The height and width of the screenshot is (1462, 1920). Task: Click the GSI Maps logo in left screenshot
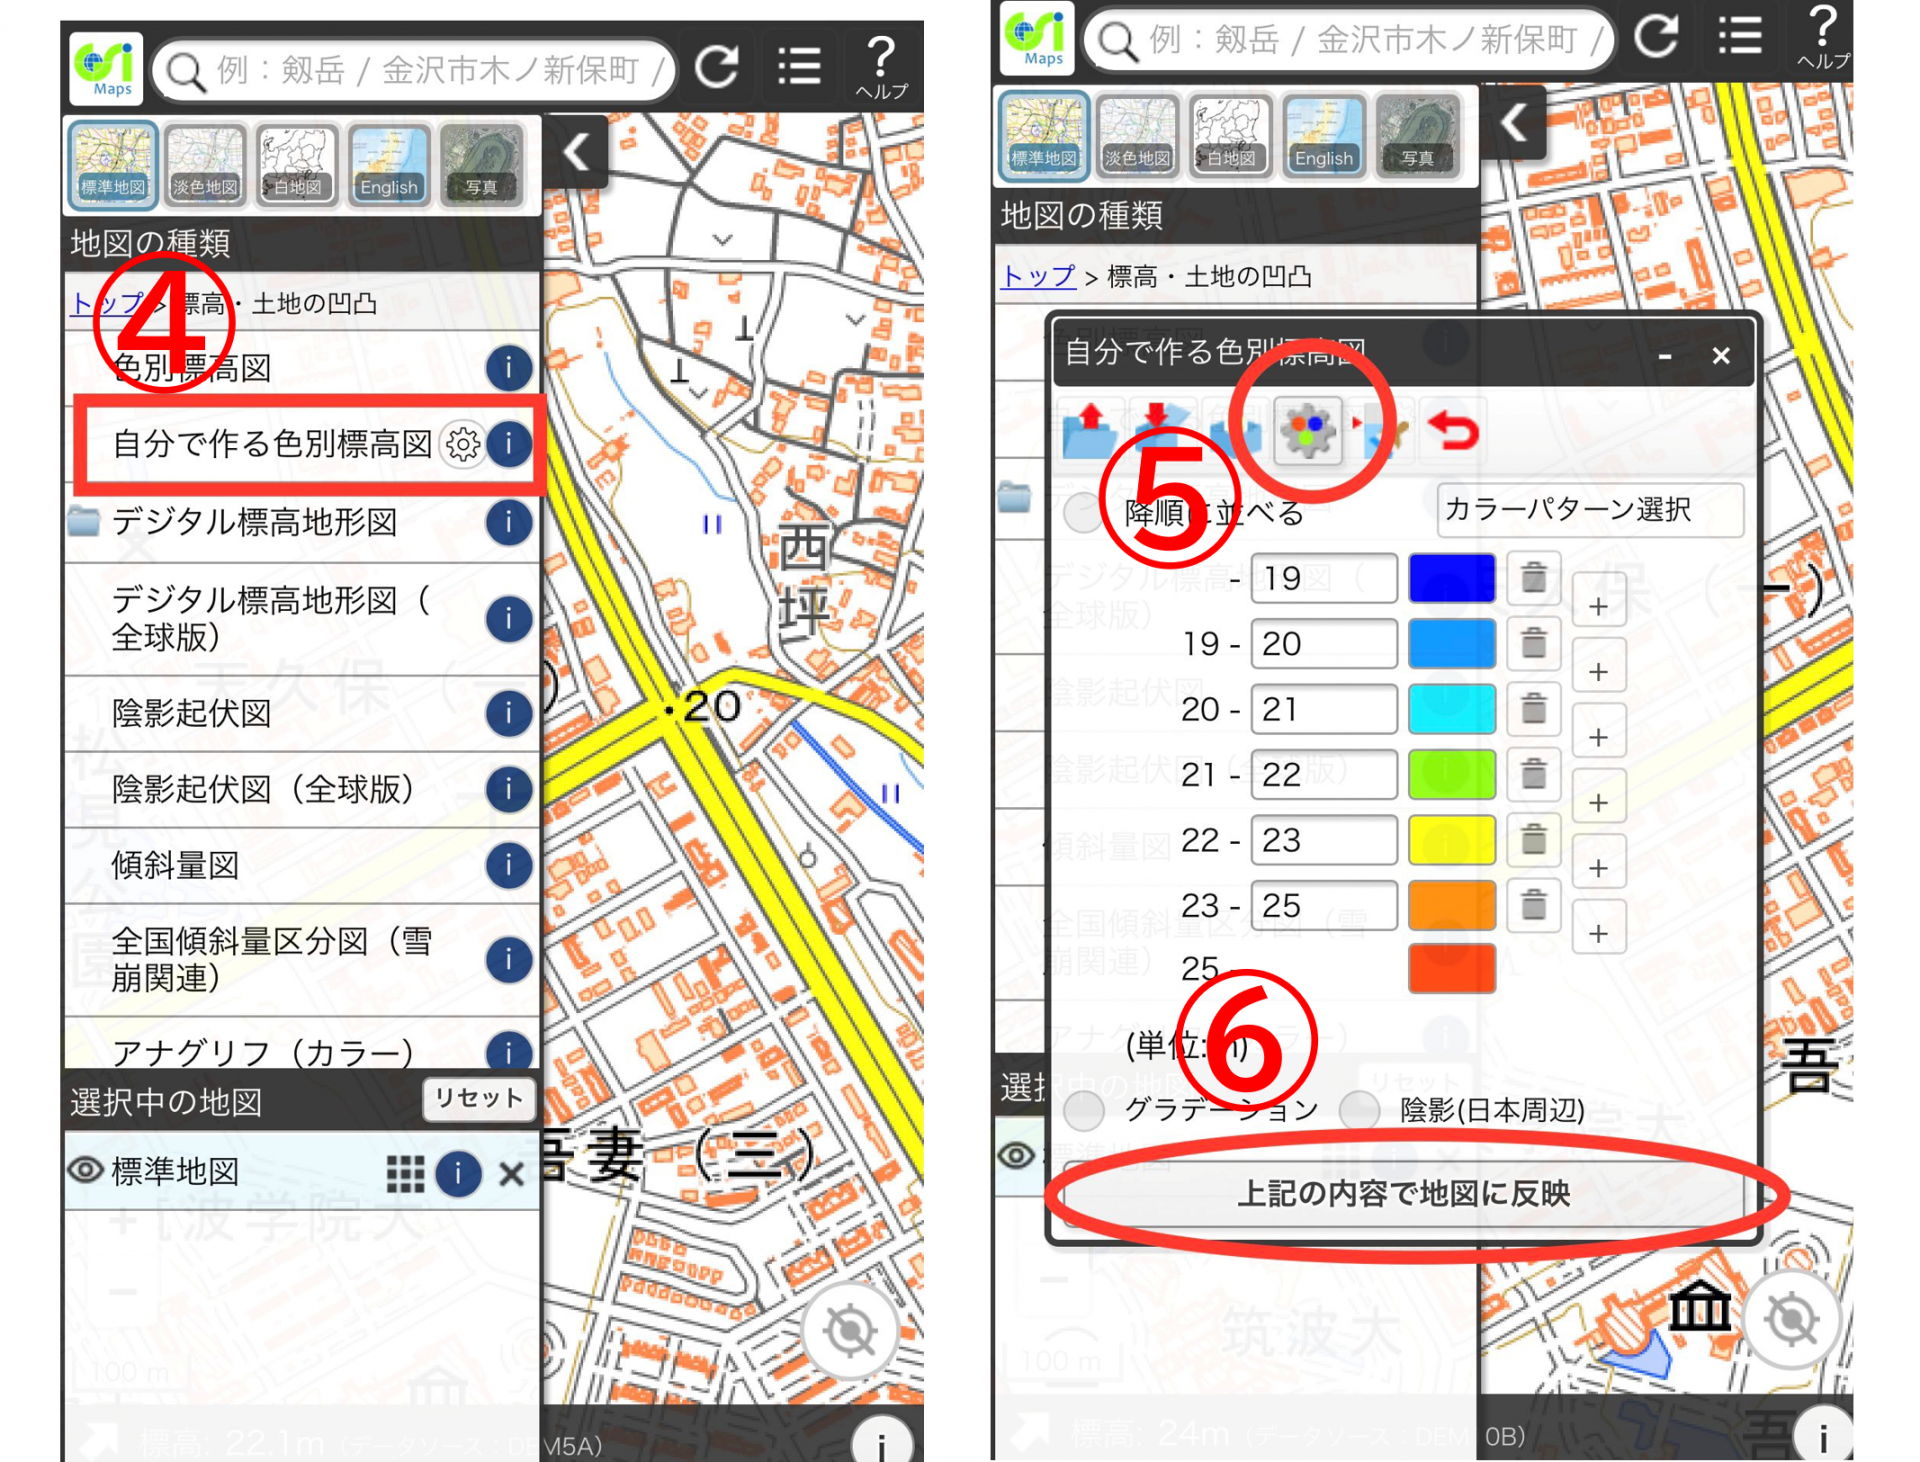(x=106, y=69)
